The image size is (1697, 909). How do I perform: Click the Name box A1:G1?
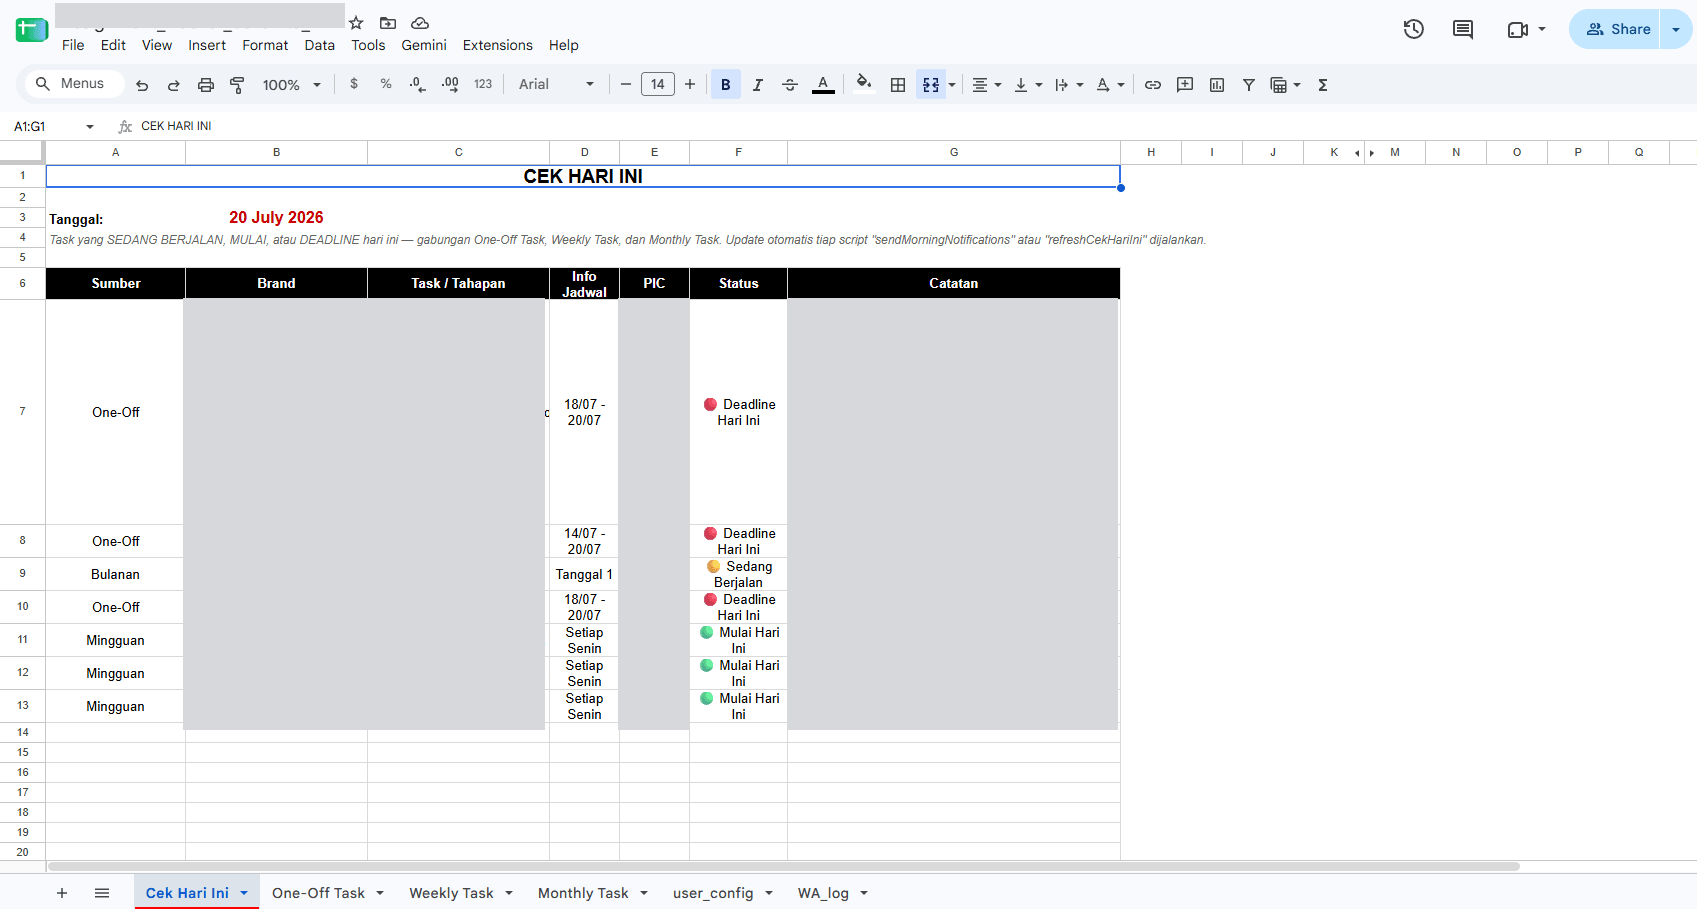click(52, 126)
